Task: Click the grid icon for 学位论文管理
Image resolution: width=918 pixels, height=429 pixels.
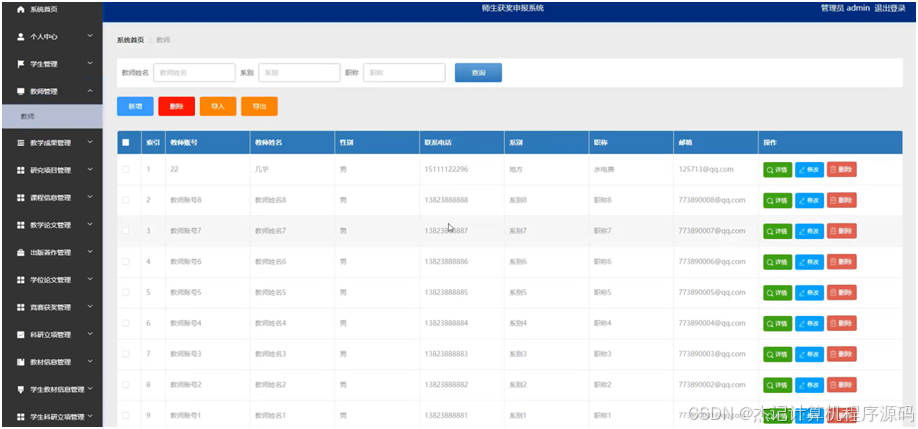Action: [x=20, y=280]
